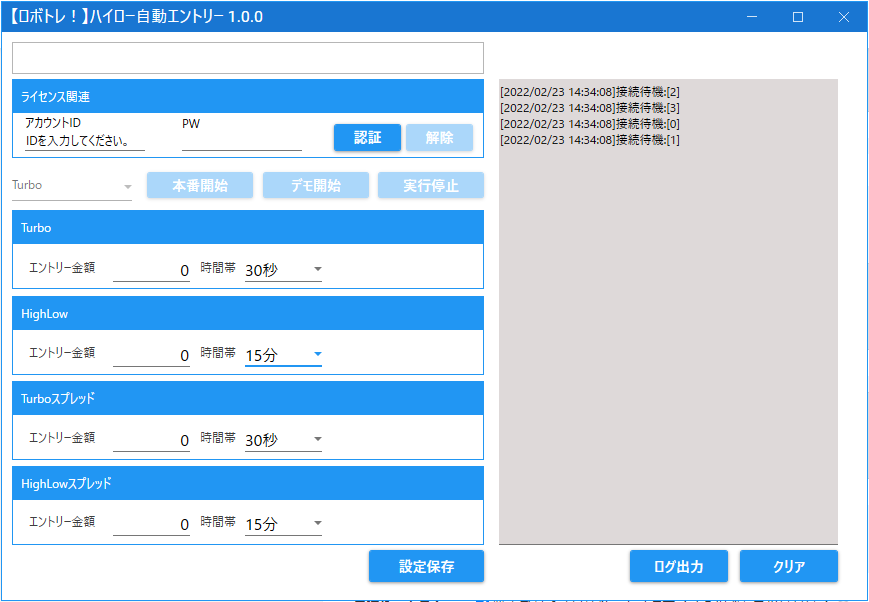Viewport: 869px width, 602px height.
Task: Click the empty text box at top
Action: (247, 58)
